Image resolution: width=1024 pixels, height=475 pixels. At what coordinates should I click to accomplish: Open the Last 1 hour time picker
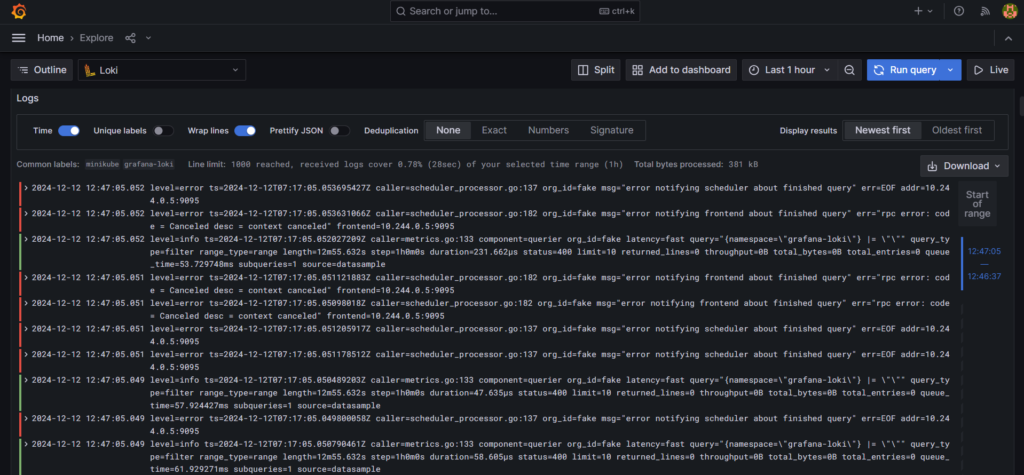pyautogui.click(x=790, y=70)
